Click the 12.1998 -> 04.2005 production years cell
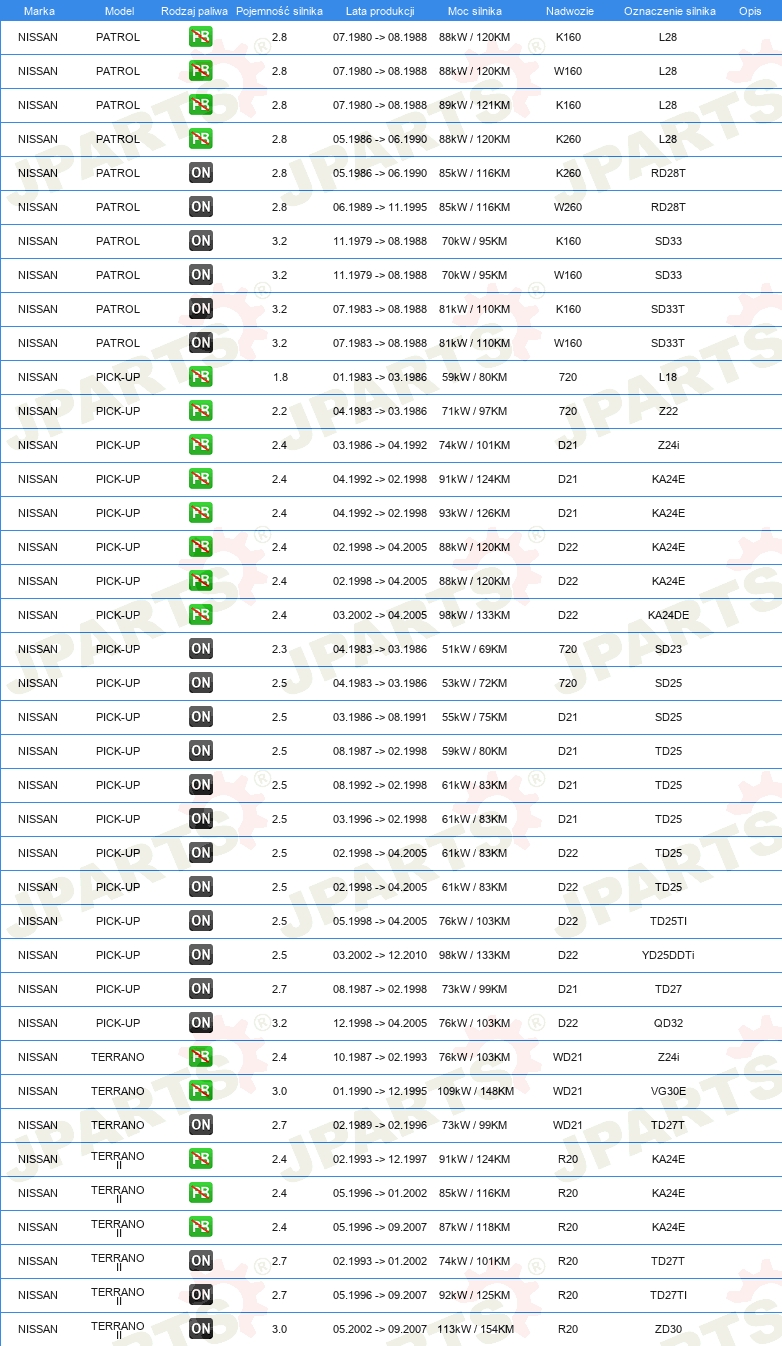The height and width of the screenshot is (1346, 782). tap(380, 1023)
